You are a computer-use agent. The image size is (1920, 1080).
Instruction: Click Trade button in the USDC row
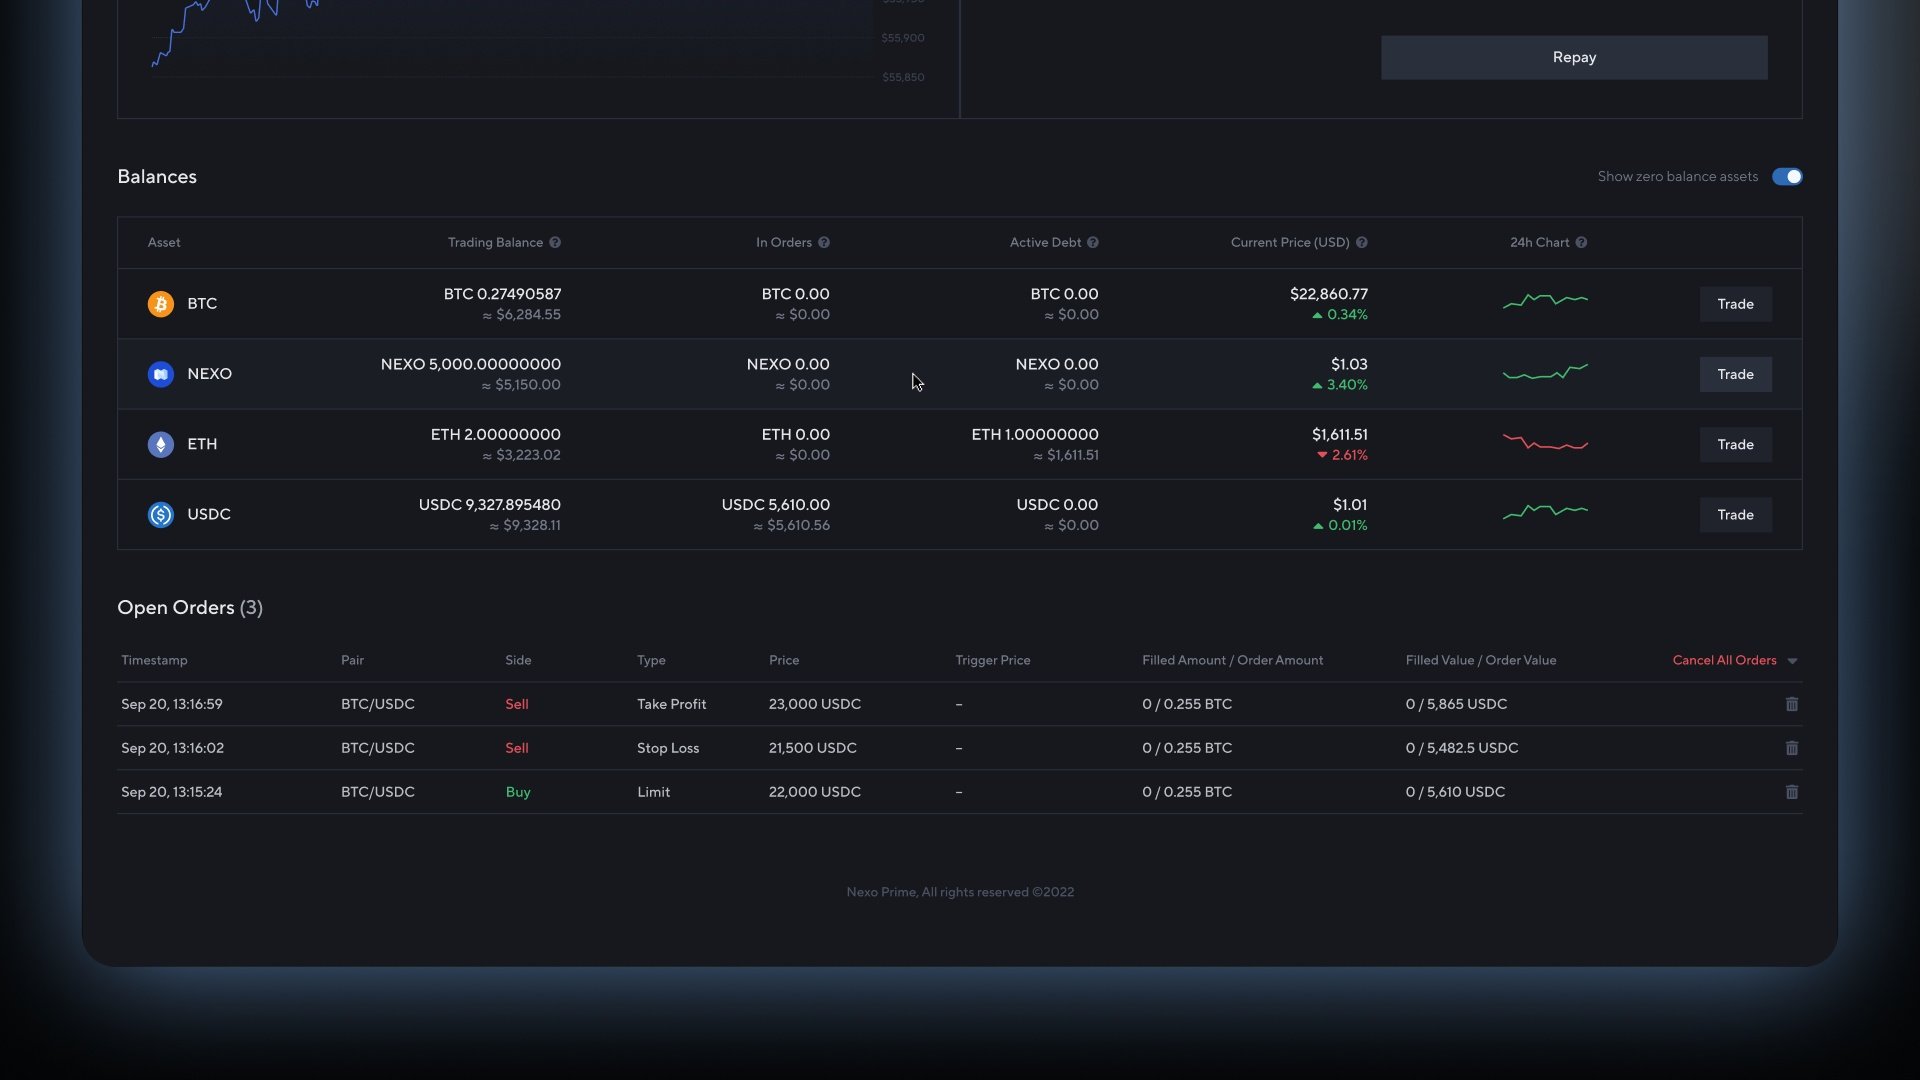click(1736, 514)
